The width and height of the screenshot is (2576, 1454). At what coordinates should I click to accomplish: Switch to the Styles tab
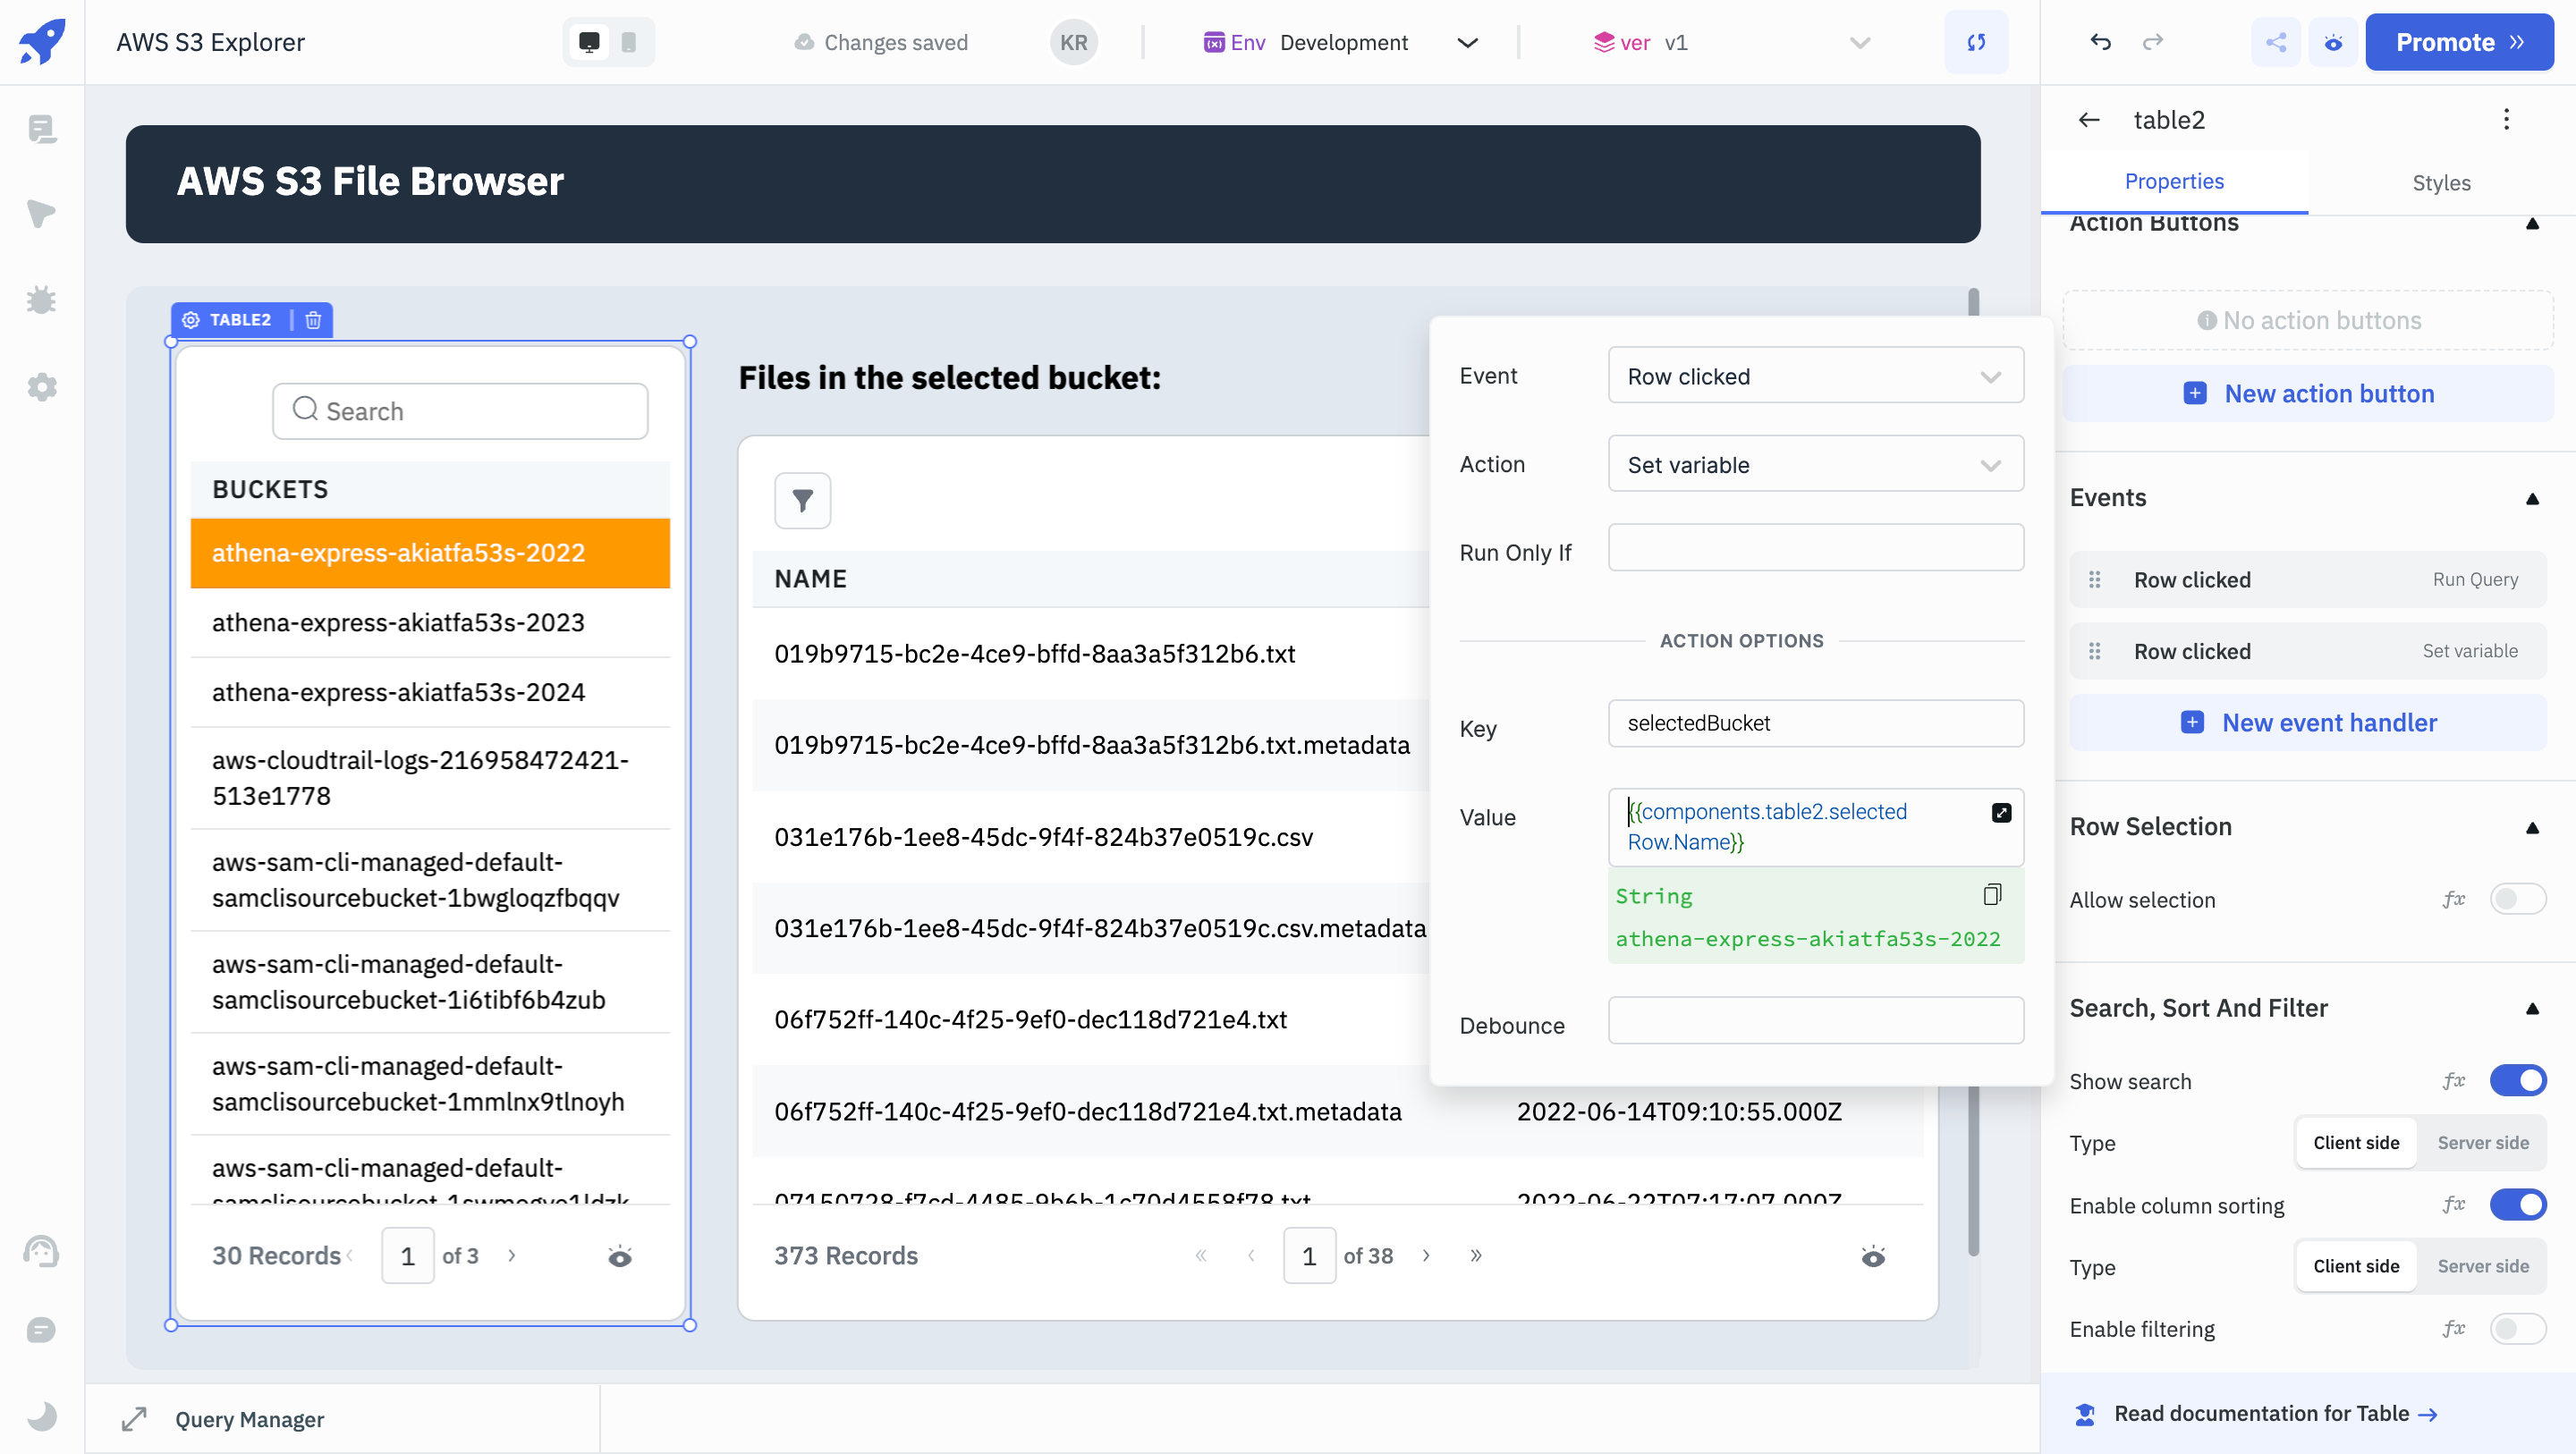(x=2441, y=183)
